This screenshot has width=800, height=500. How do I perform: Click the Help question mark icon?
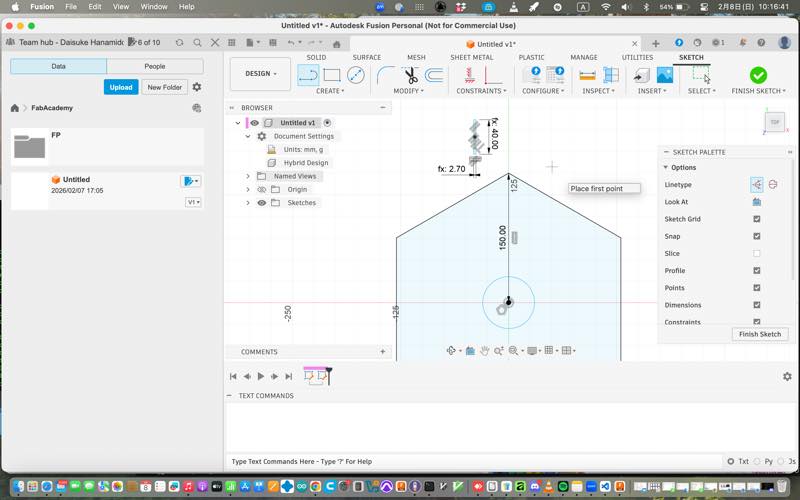pyautogui.click(x=761, y=43)
